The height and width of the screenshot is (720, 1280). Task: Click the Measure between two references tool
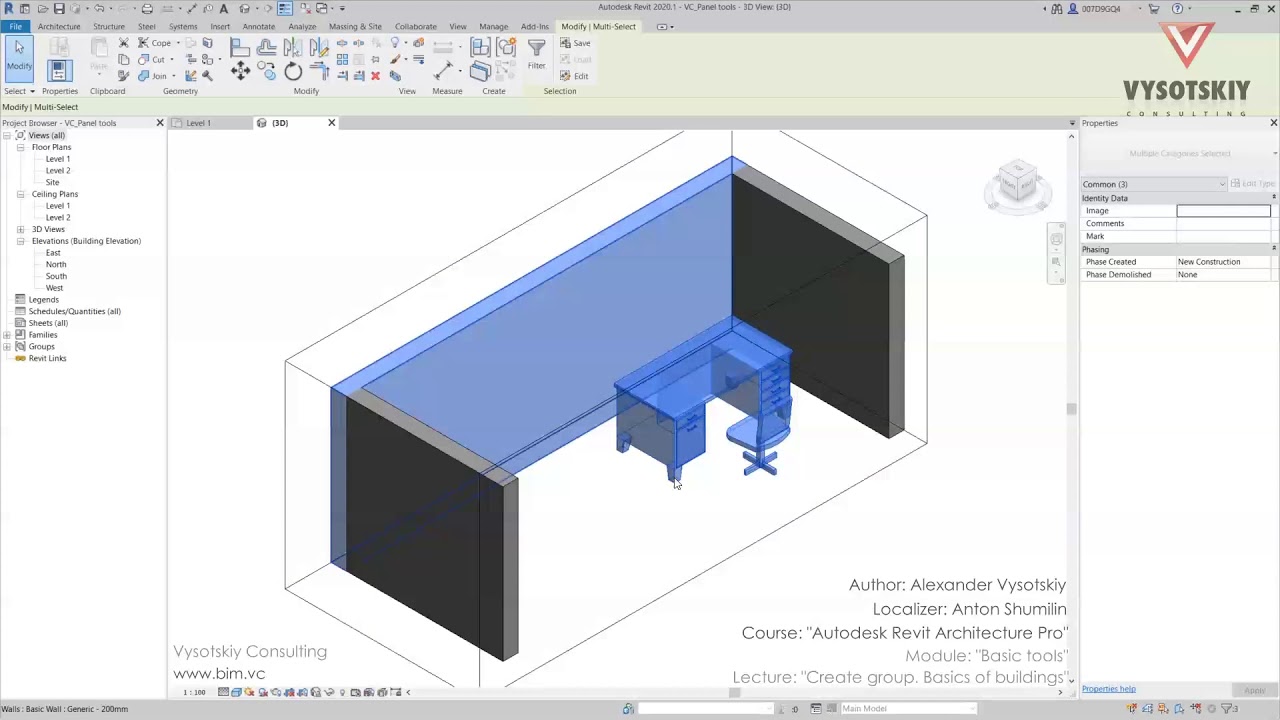[x=444, y=70]
